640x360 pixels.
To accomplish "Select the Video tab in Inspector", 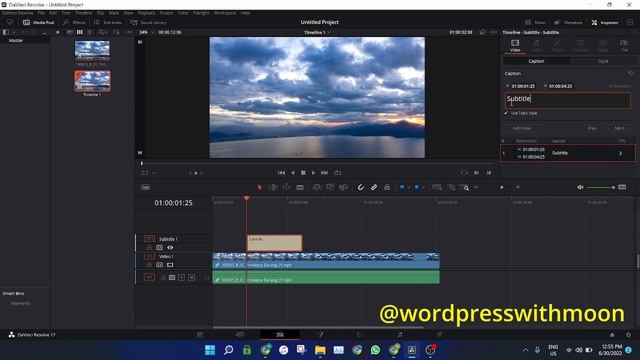I will (515, 45).
